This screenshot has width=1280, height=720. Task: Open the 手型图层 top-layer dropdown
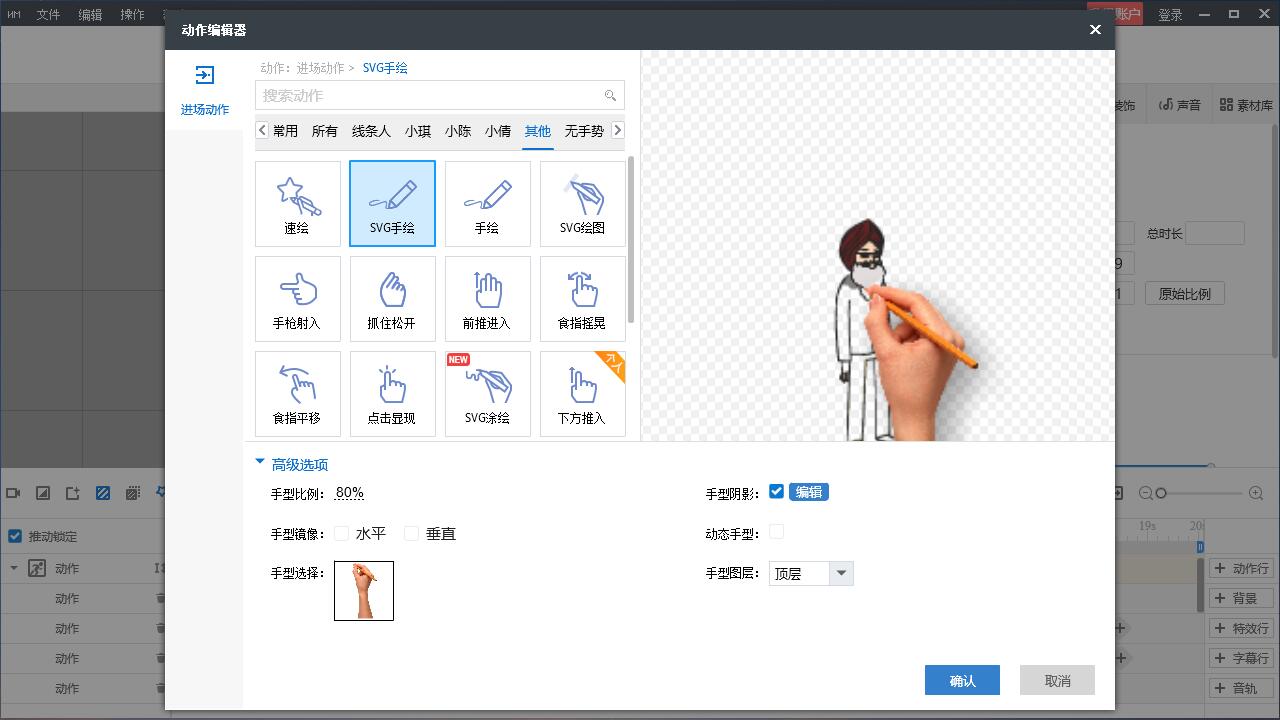[839, 573]
